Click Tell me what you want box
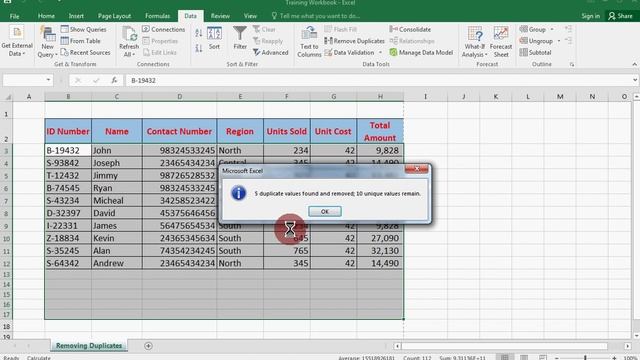Viewport: 640px width, 360px height. pos(316,16)
